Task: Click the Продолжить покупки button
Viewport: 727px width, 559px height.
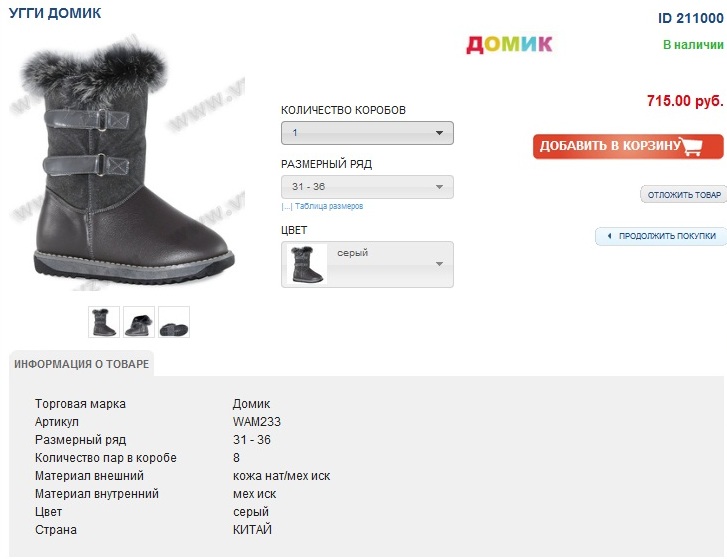Action: tap(661, 236)
